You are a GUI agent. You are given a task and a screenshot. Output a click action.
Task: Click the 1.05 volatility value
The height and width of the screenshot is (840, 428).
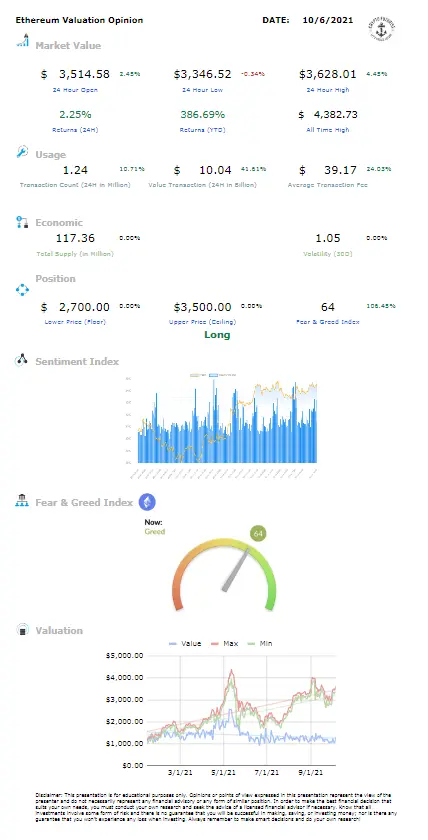point(328,238)
